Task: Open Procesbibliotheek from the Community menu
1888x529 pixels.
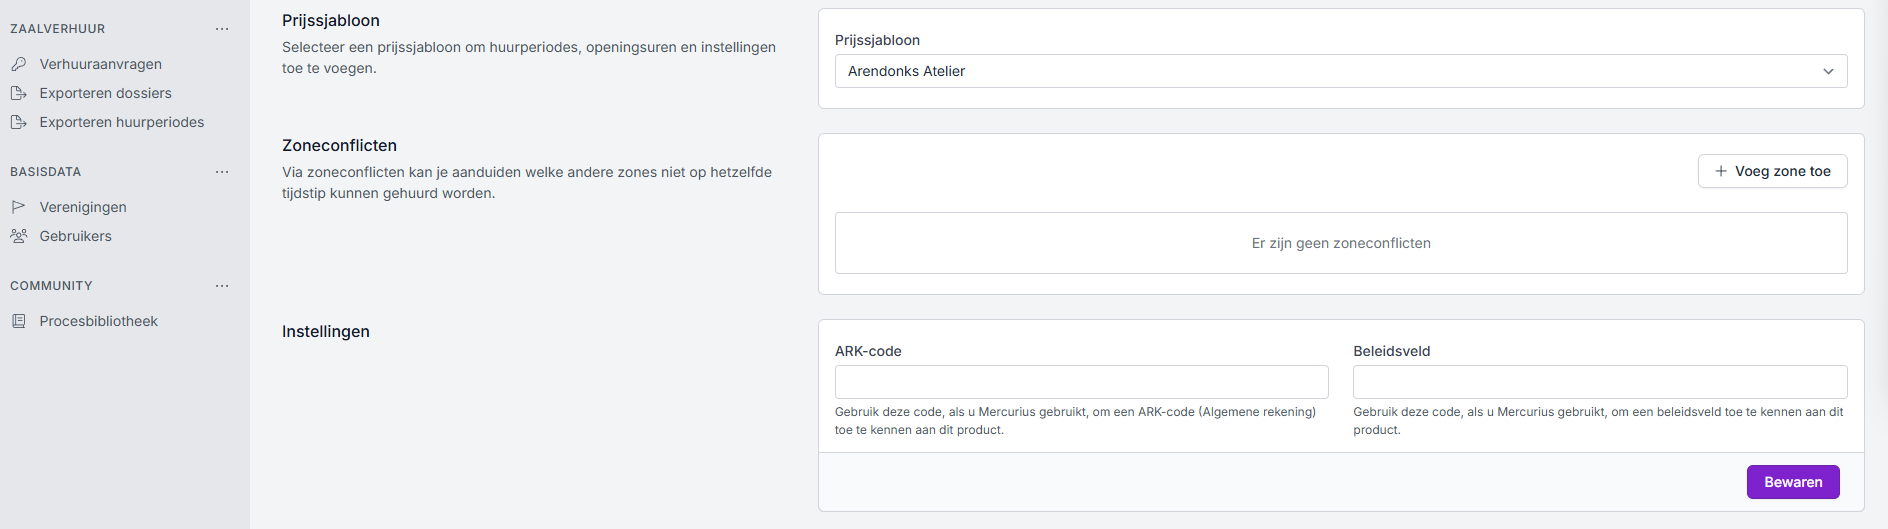Action: pos(98,321)
